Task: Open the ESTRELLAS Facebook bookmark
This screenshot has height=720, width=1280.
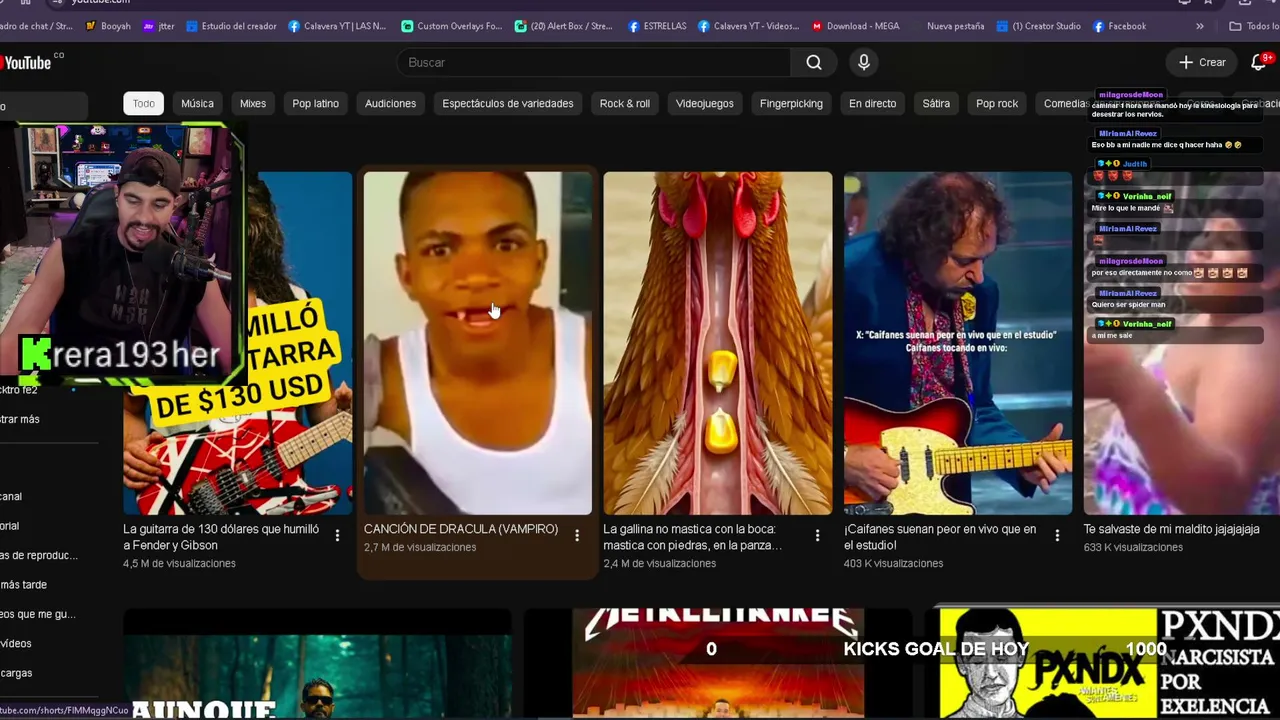Action: [x=657, y=26]
